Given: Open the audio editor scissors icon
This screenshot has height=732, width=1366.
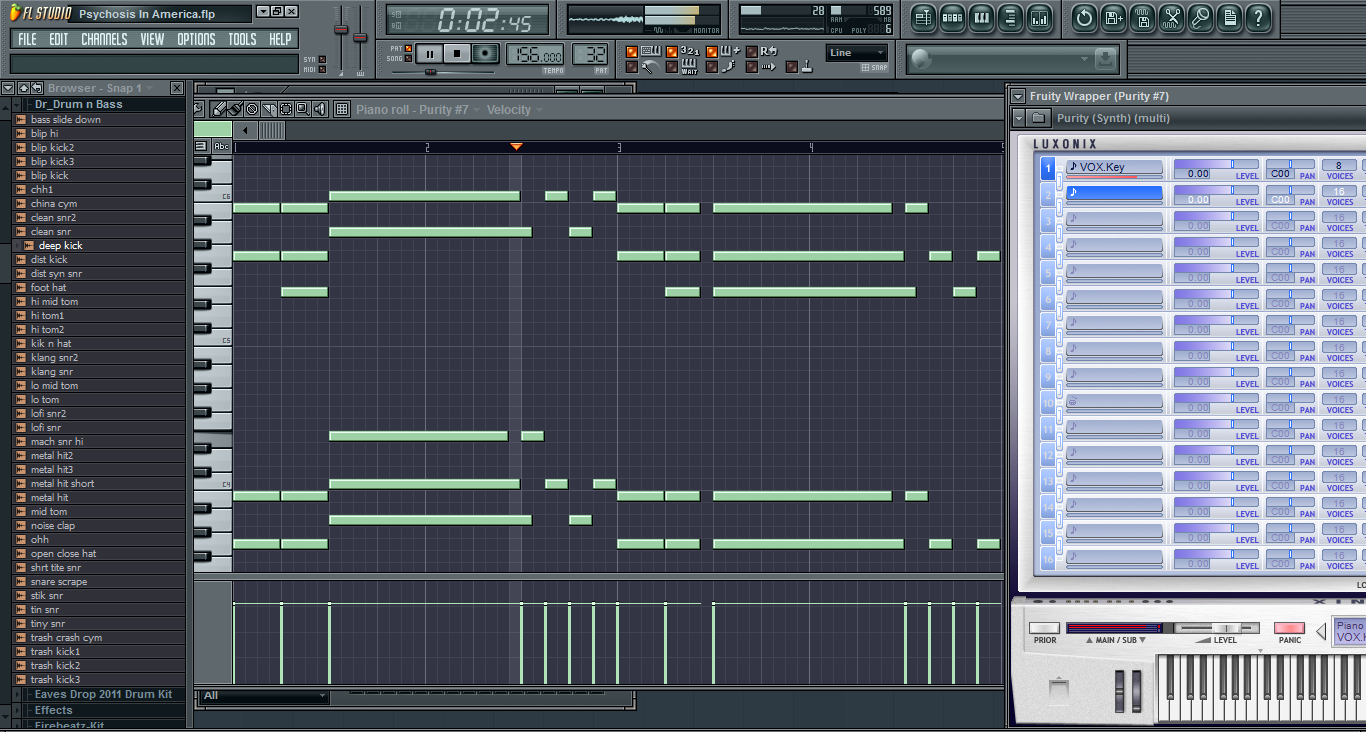Looking at the screenshot, I should tap(1171, 17).
